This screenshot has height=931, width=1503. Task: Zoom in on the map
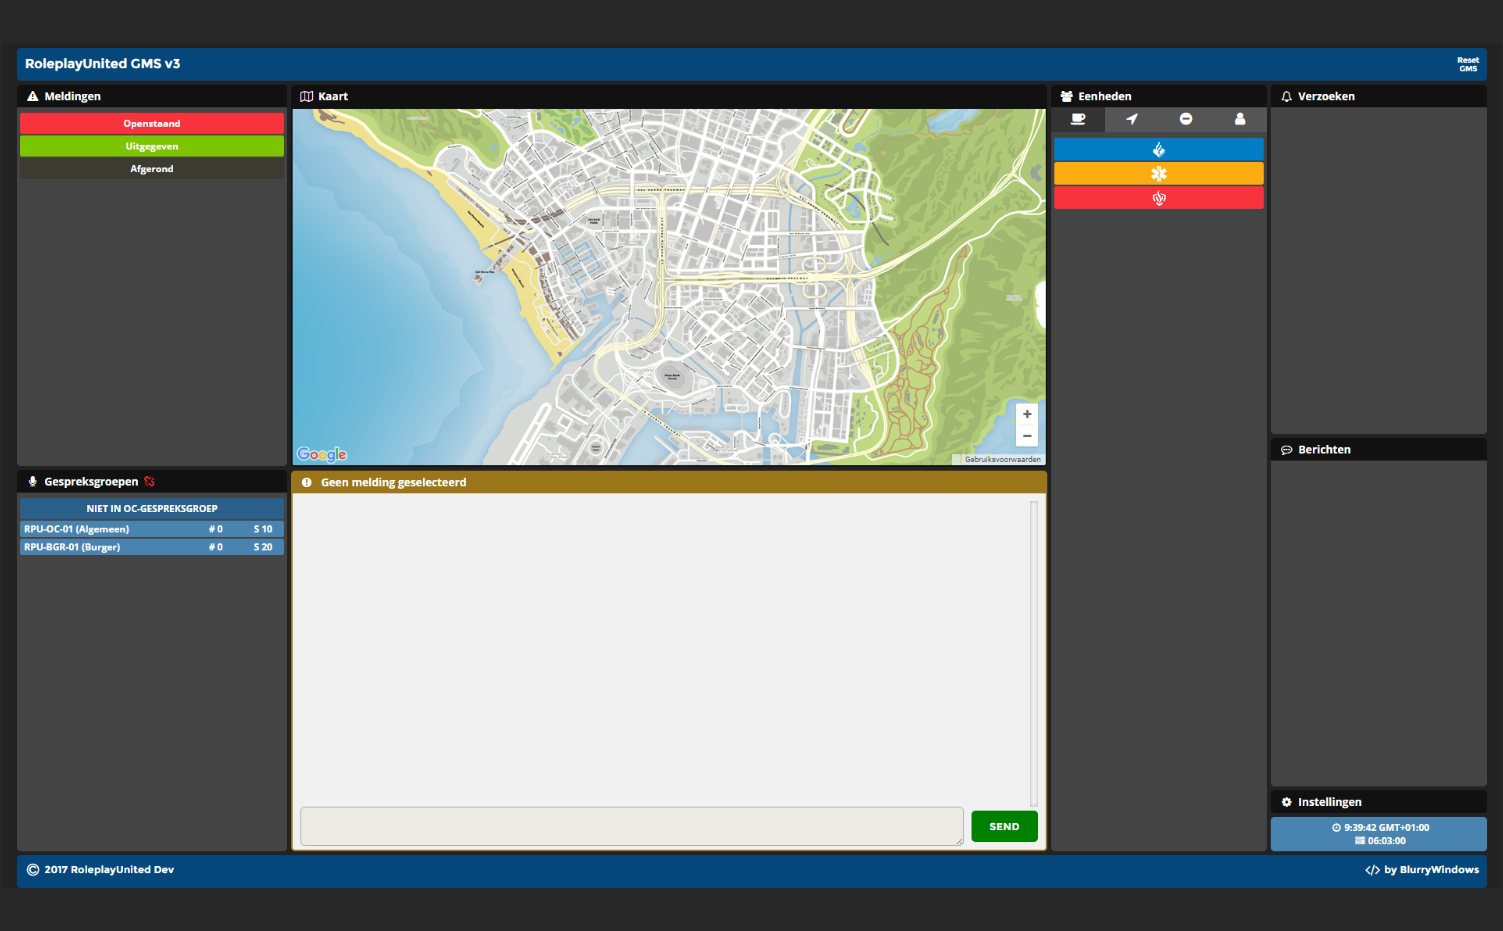point(1027,414)
